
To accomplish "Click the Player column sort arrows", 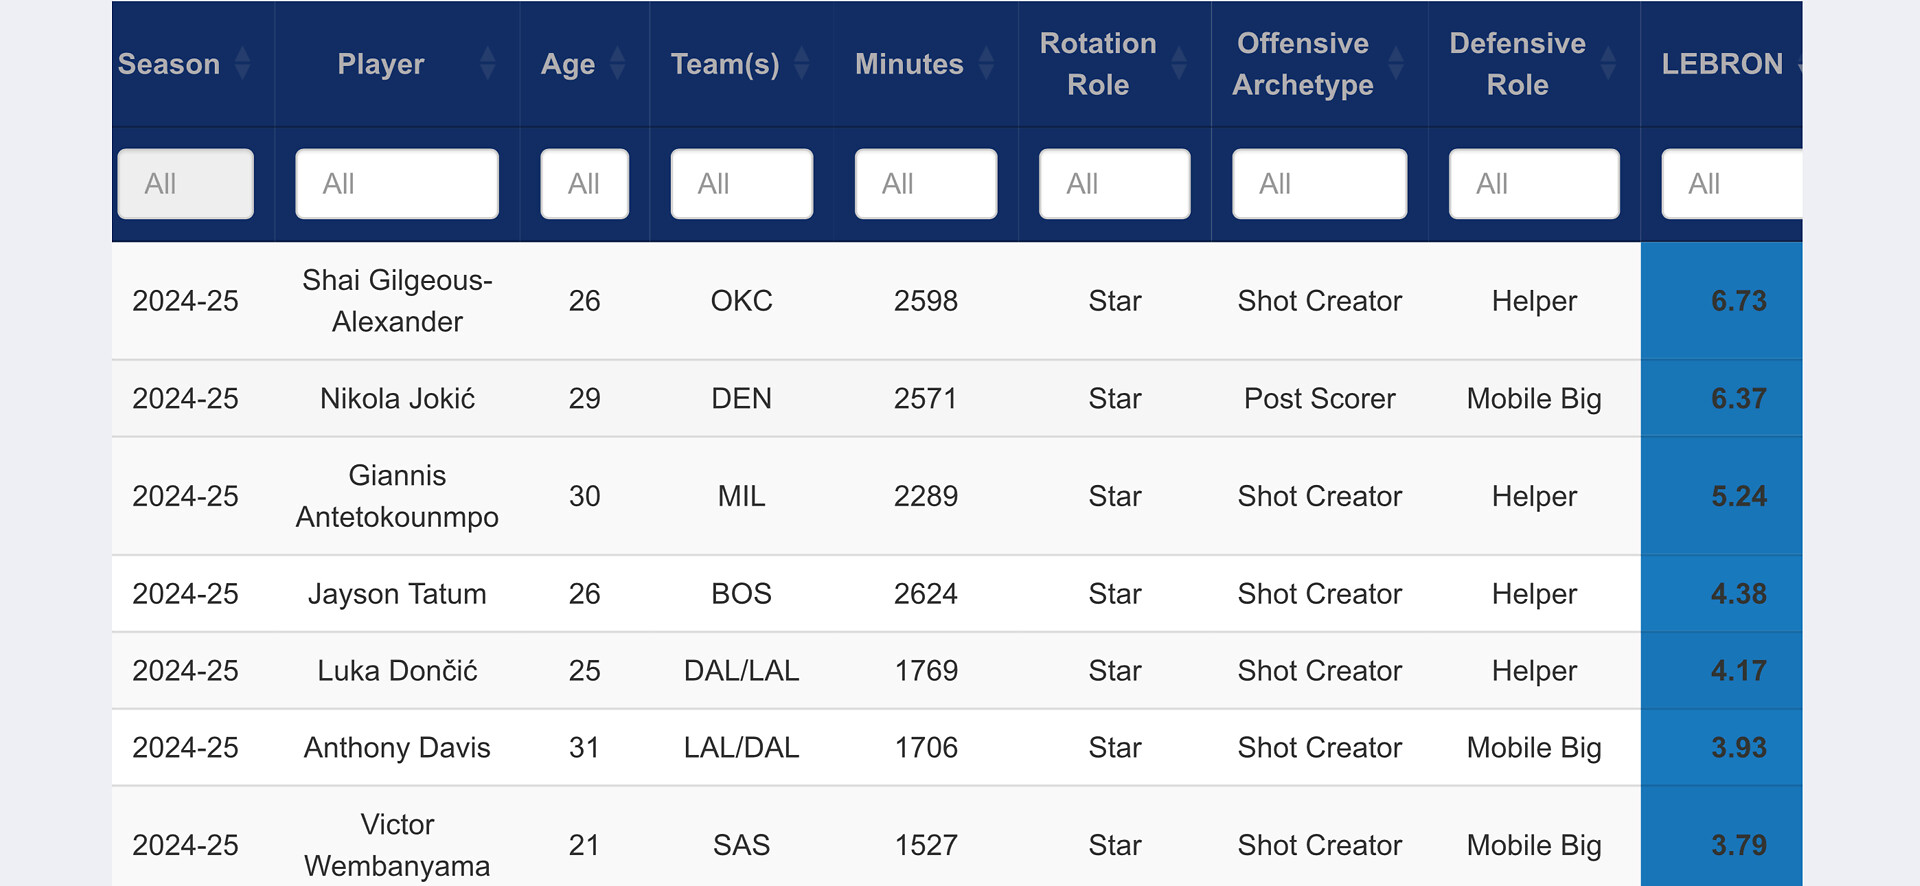I will click(x=487, y=64).
